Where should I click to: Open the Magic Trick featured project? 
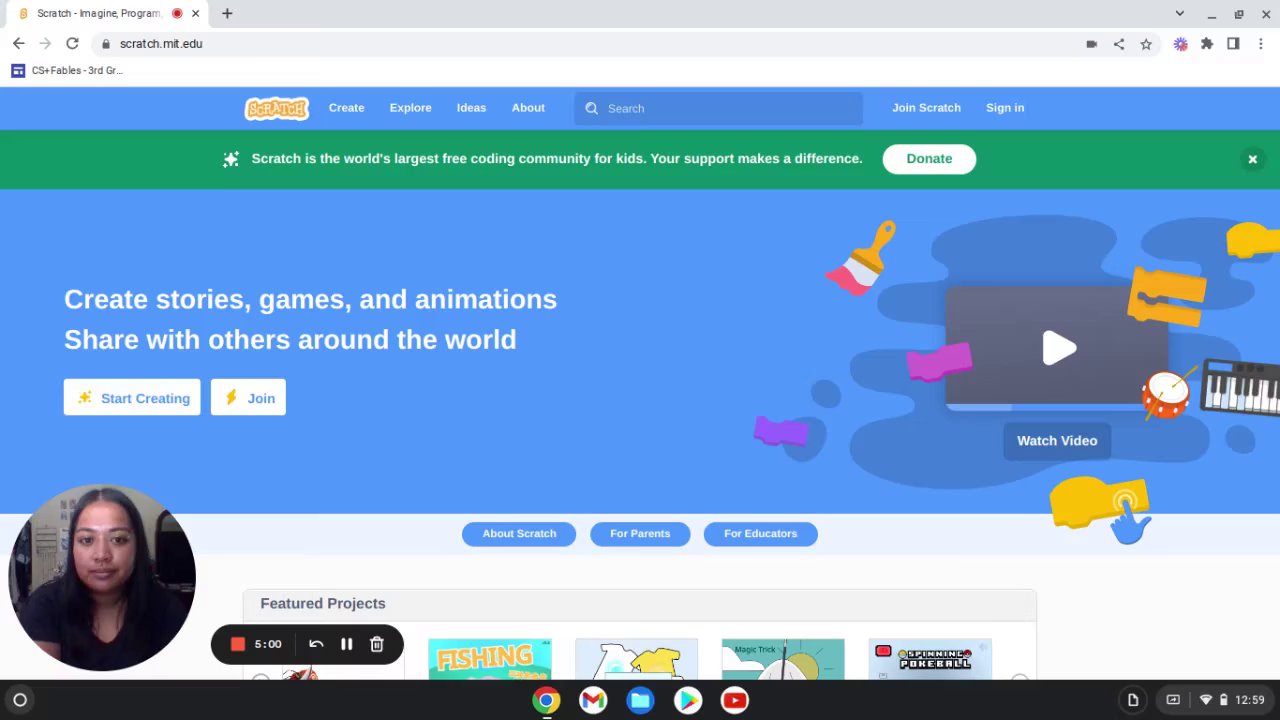coord(783,659)
